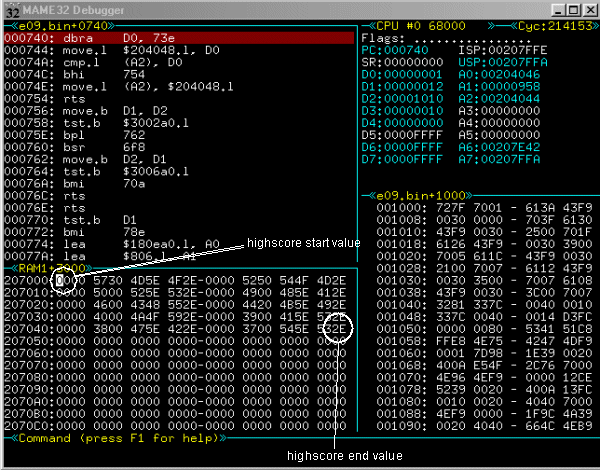The image size is (600, 470).
Task: Click the move.l $204048.l, D0 line
Action: (x=90, y=48)
